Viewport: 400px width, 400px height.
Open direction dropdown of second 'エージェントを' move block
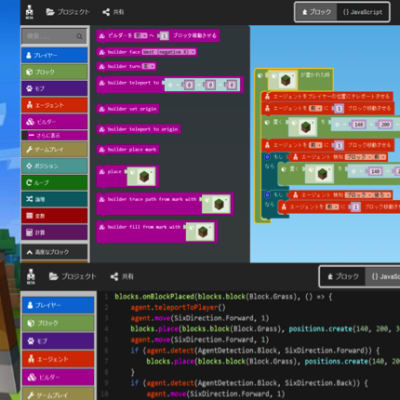[315, 145]
